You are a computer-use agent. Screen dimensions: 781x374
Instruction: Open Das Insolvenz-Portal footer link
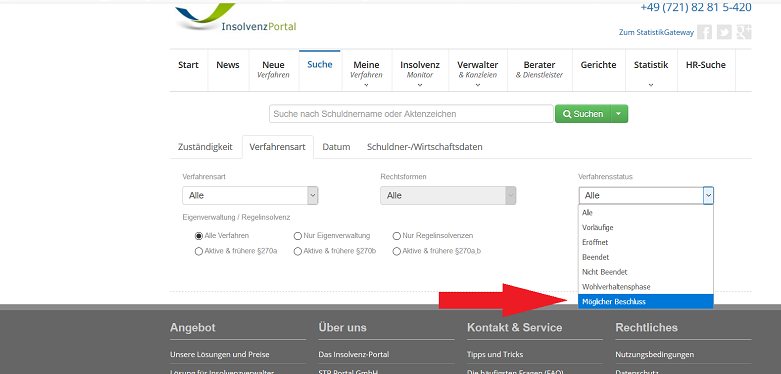point(354,355)
